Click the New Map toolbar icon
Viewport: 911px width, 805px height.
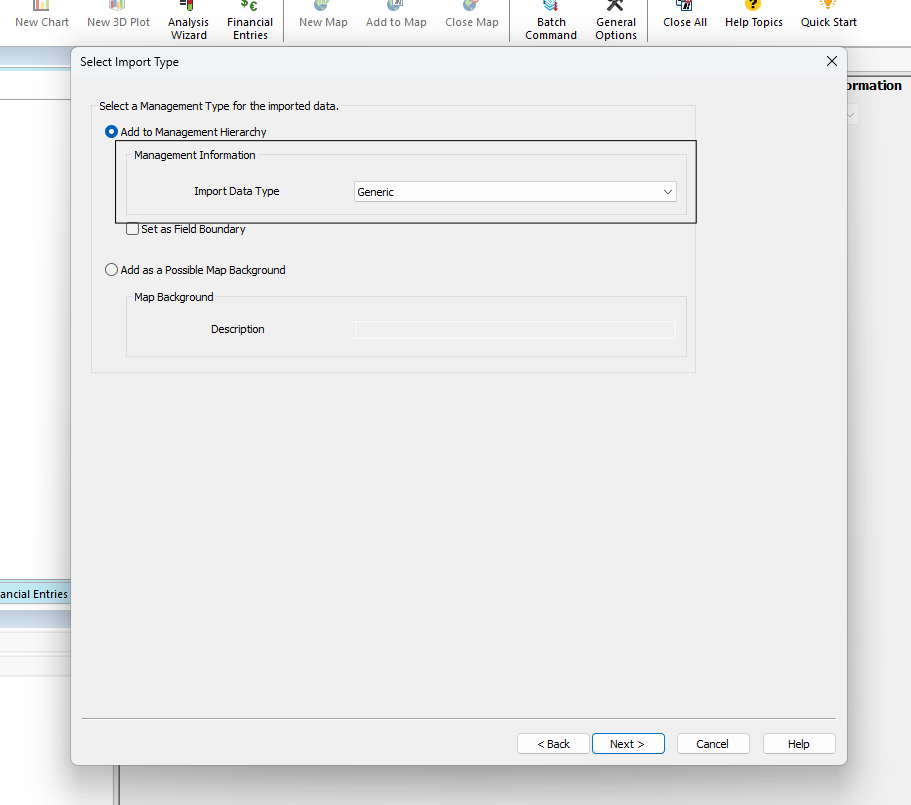coord(323,16)
